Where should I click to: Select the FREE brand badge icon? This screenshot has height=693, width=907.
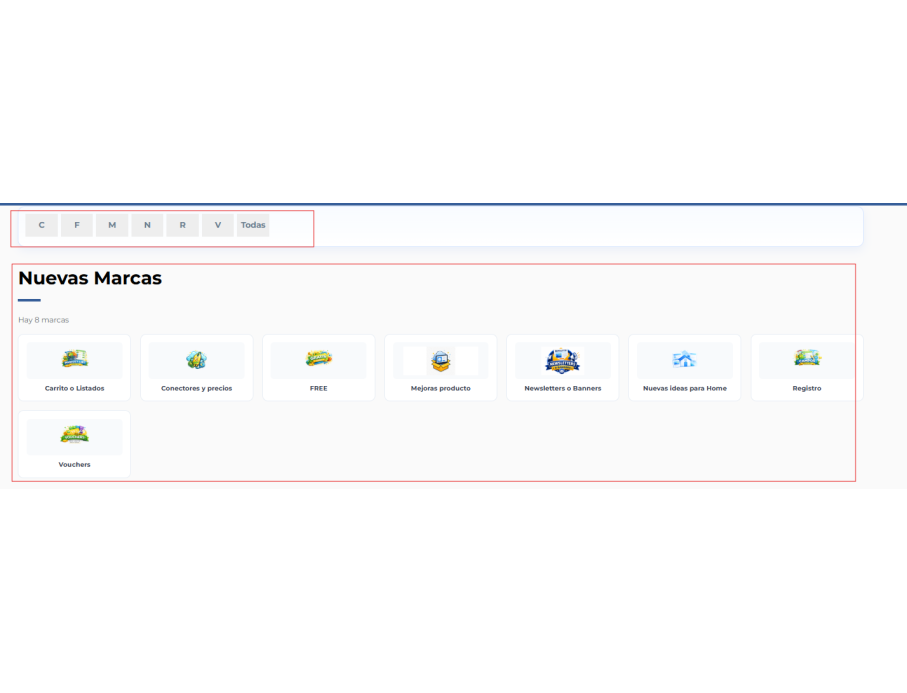click(x=319, y=359)
